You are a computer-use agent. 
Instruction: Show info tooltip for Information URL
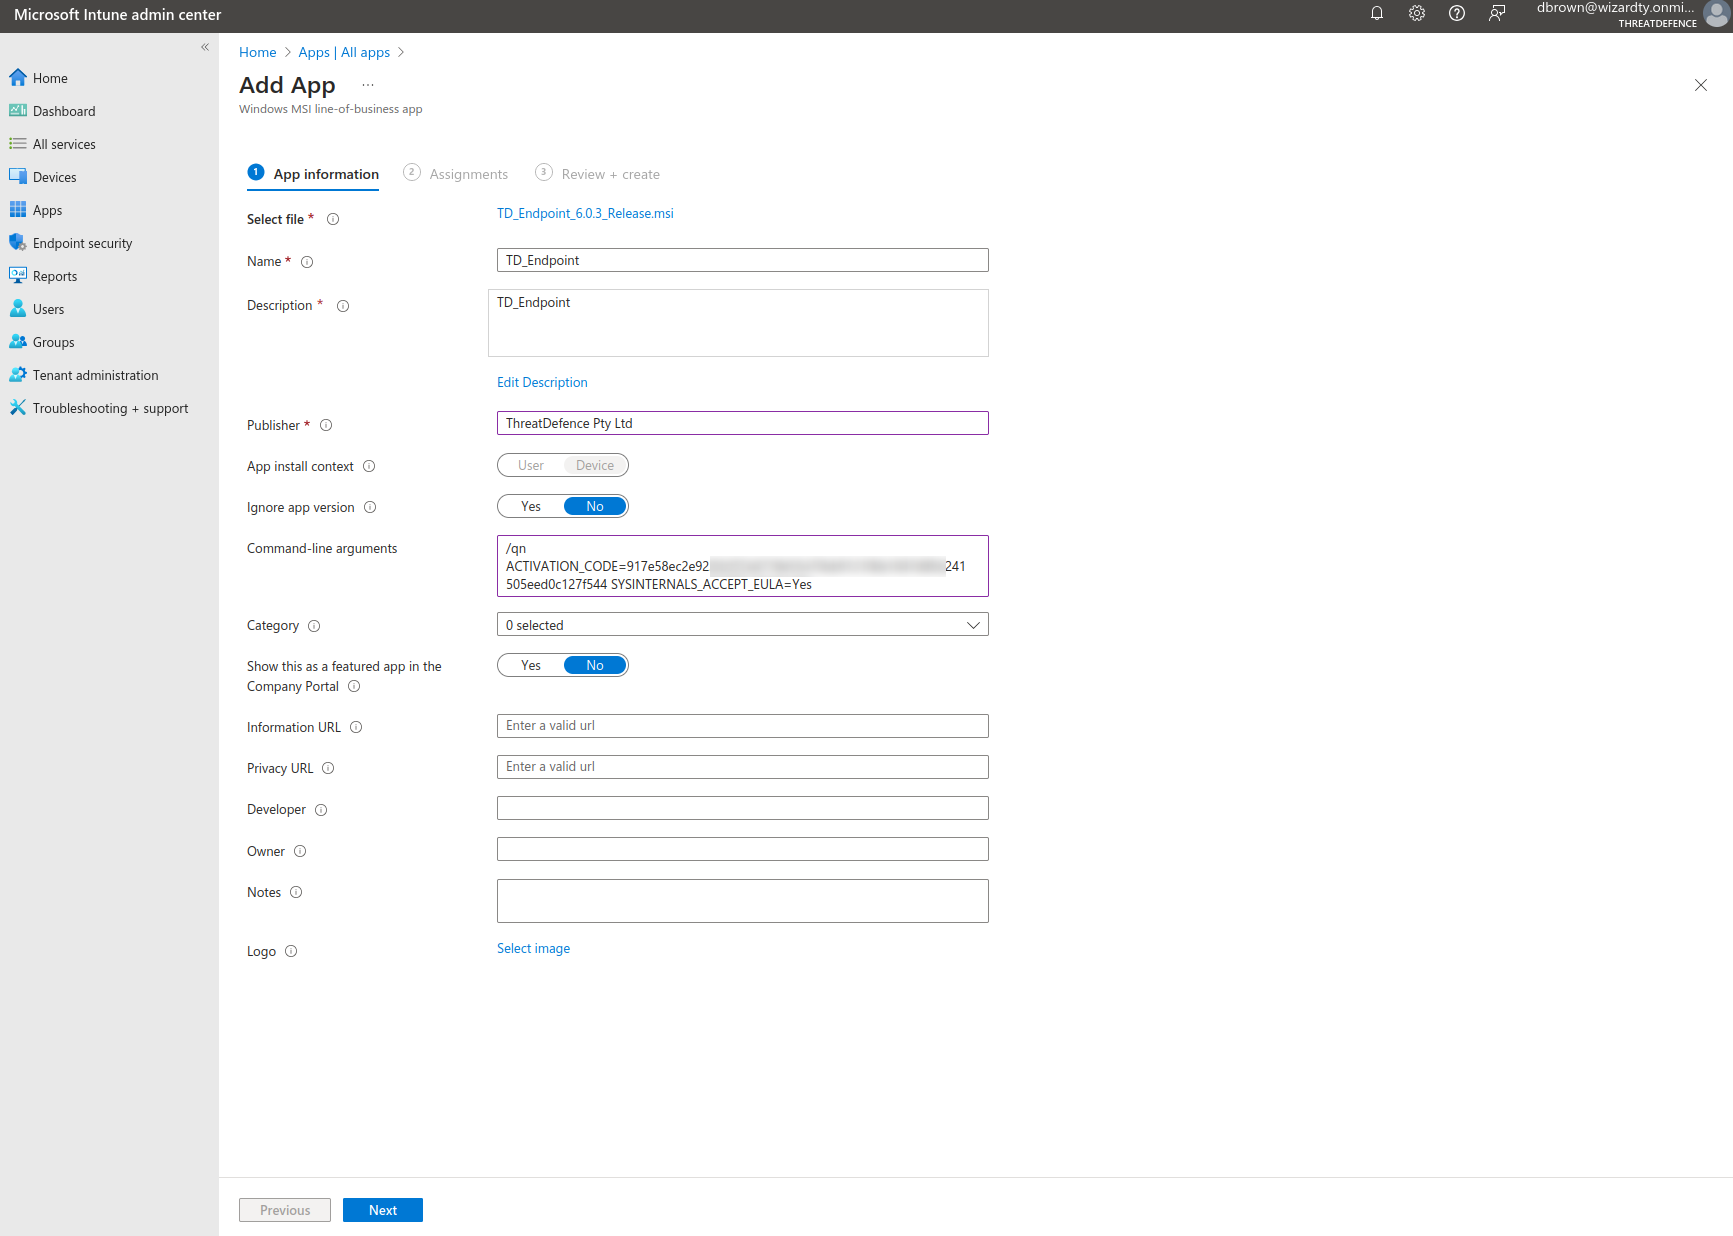(x=356, y=728)
